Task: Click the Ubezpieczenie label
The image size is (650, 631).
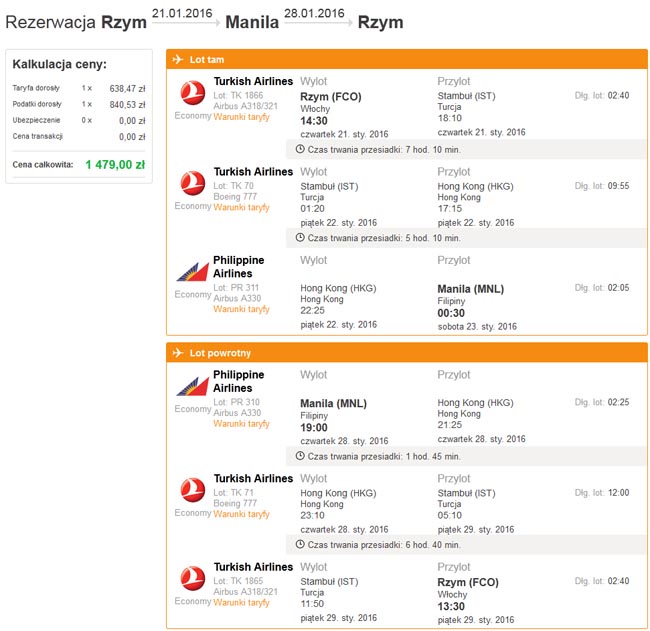Action: coord(36,120)
